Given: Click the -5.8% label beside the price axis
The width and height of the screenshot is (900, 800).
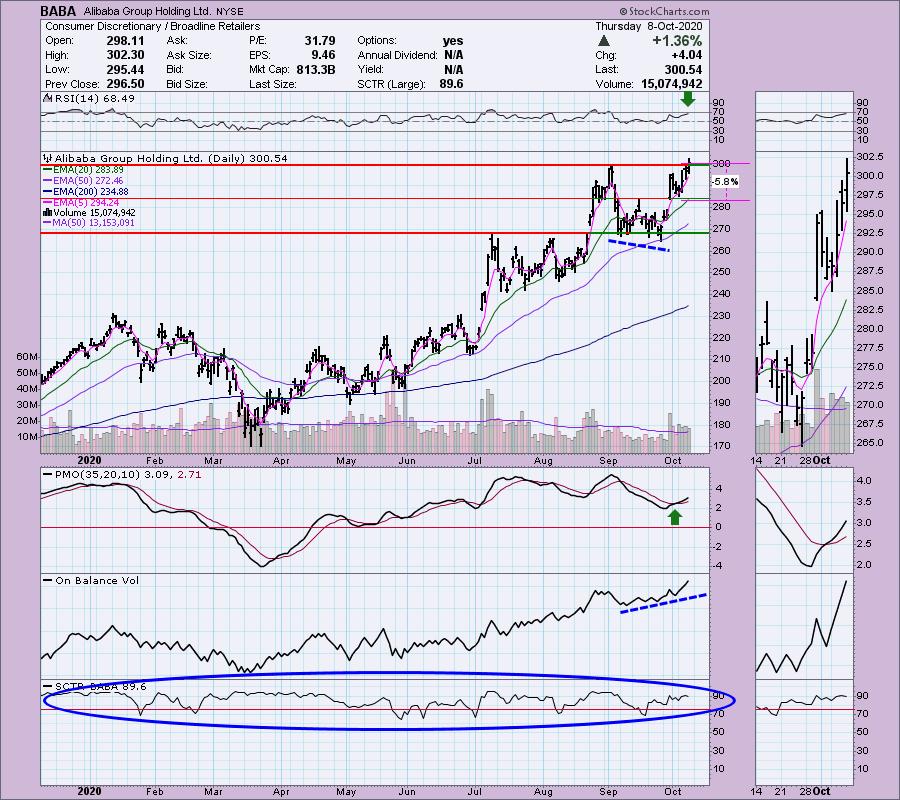Looking at the screenshot, I should pyautogui.click(x=725, y=182).
